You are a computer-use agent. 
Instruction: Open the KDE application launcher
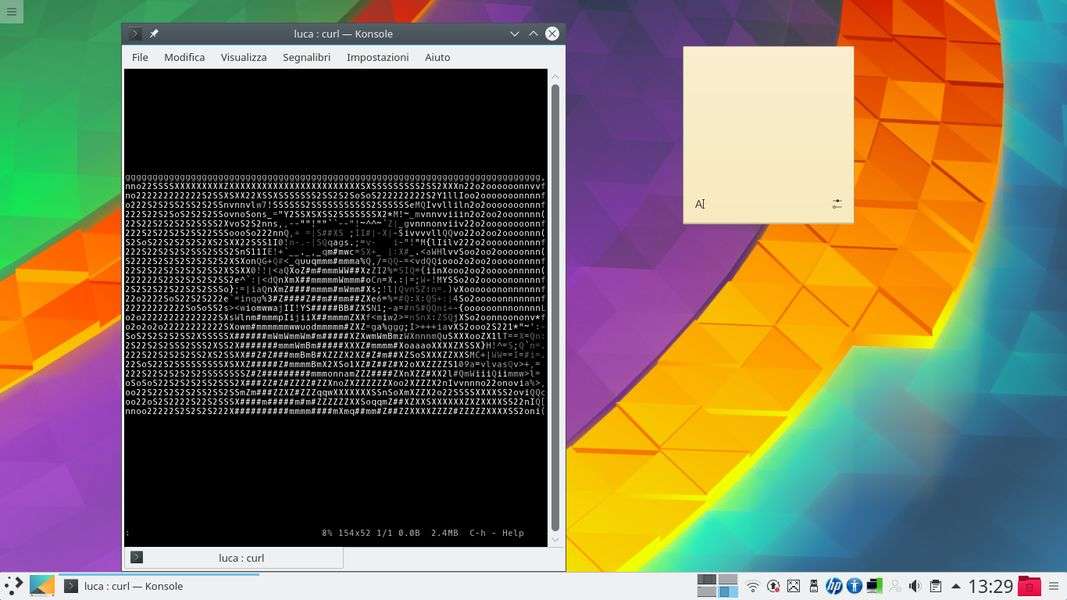pyautogui.click(x=13, y=586)
